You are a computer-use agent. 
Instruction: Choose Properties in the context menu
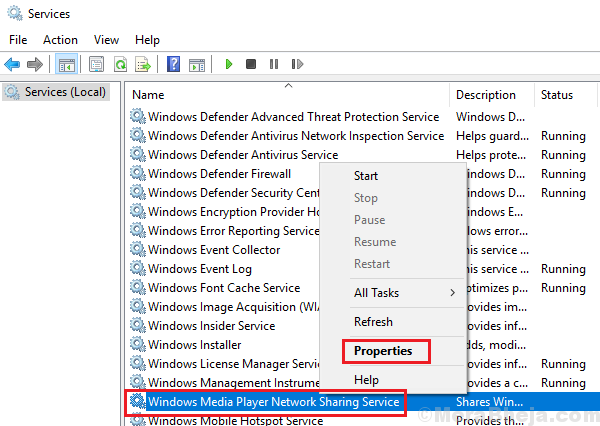(383, 351)
